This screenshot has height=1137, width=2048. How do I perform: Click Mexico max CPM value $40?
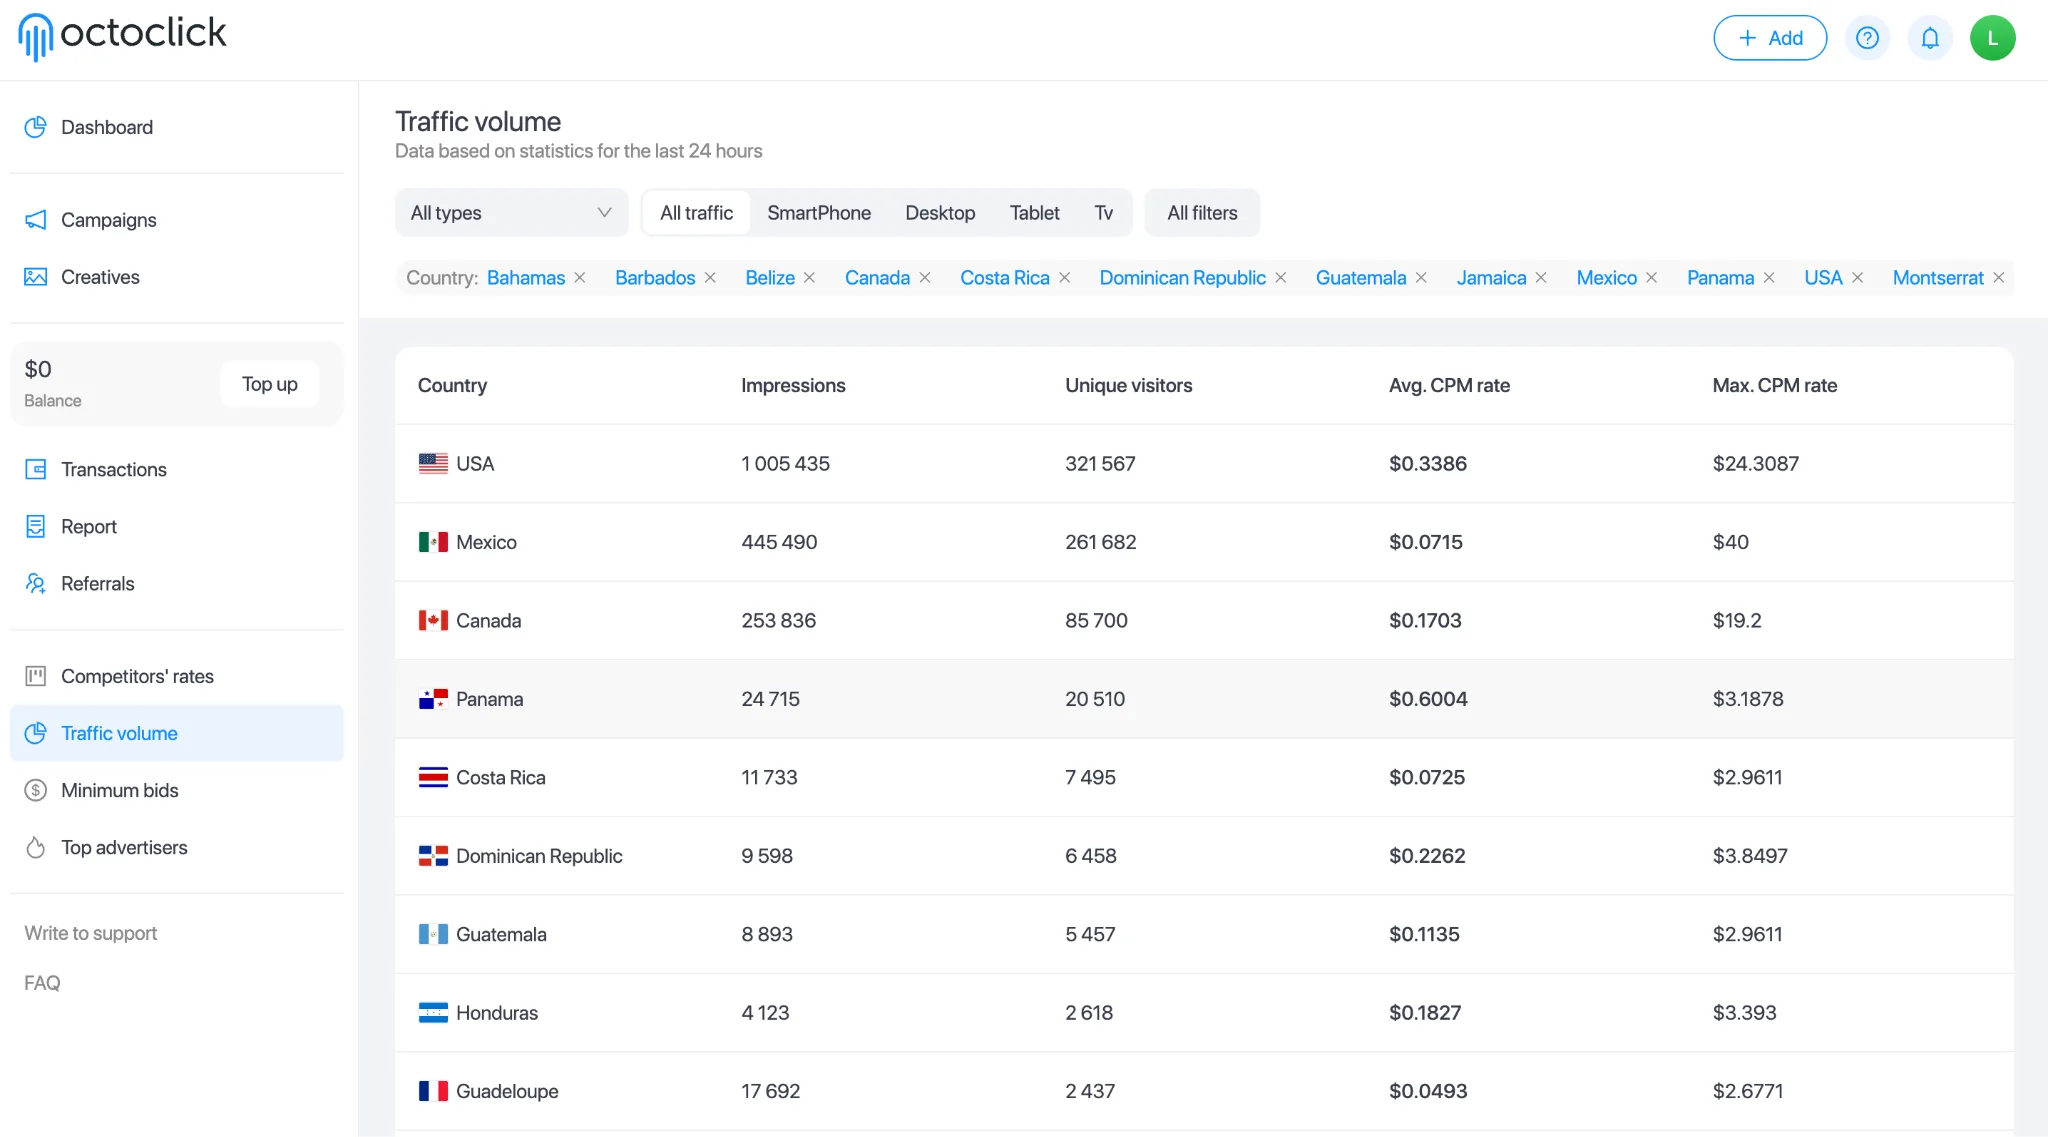[1730, 542]
